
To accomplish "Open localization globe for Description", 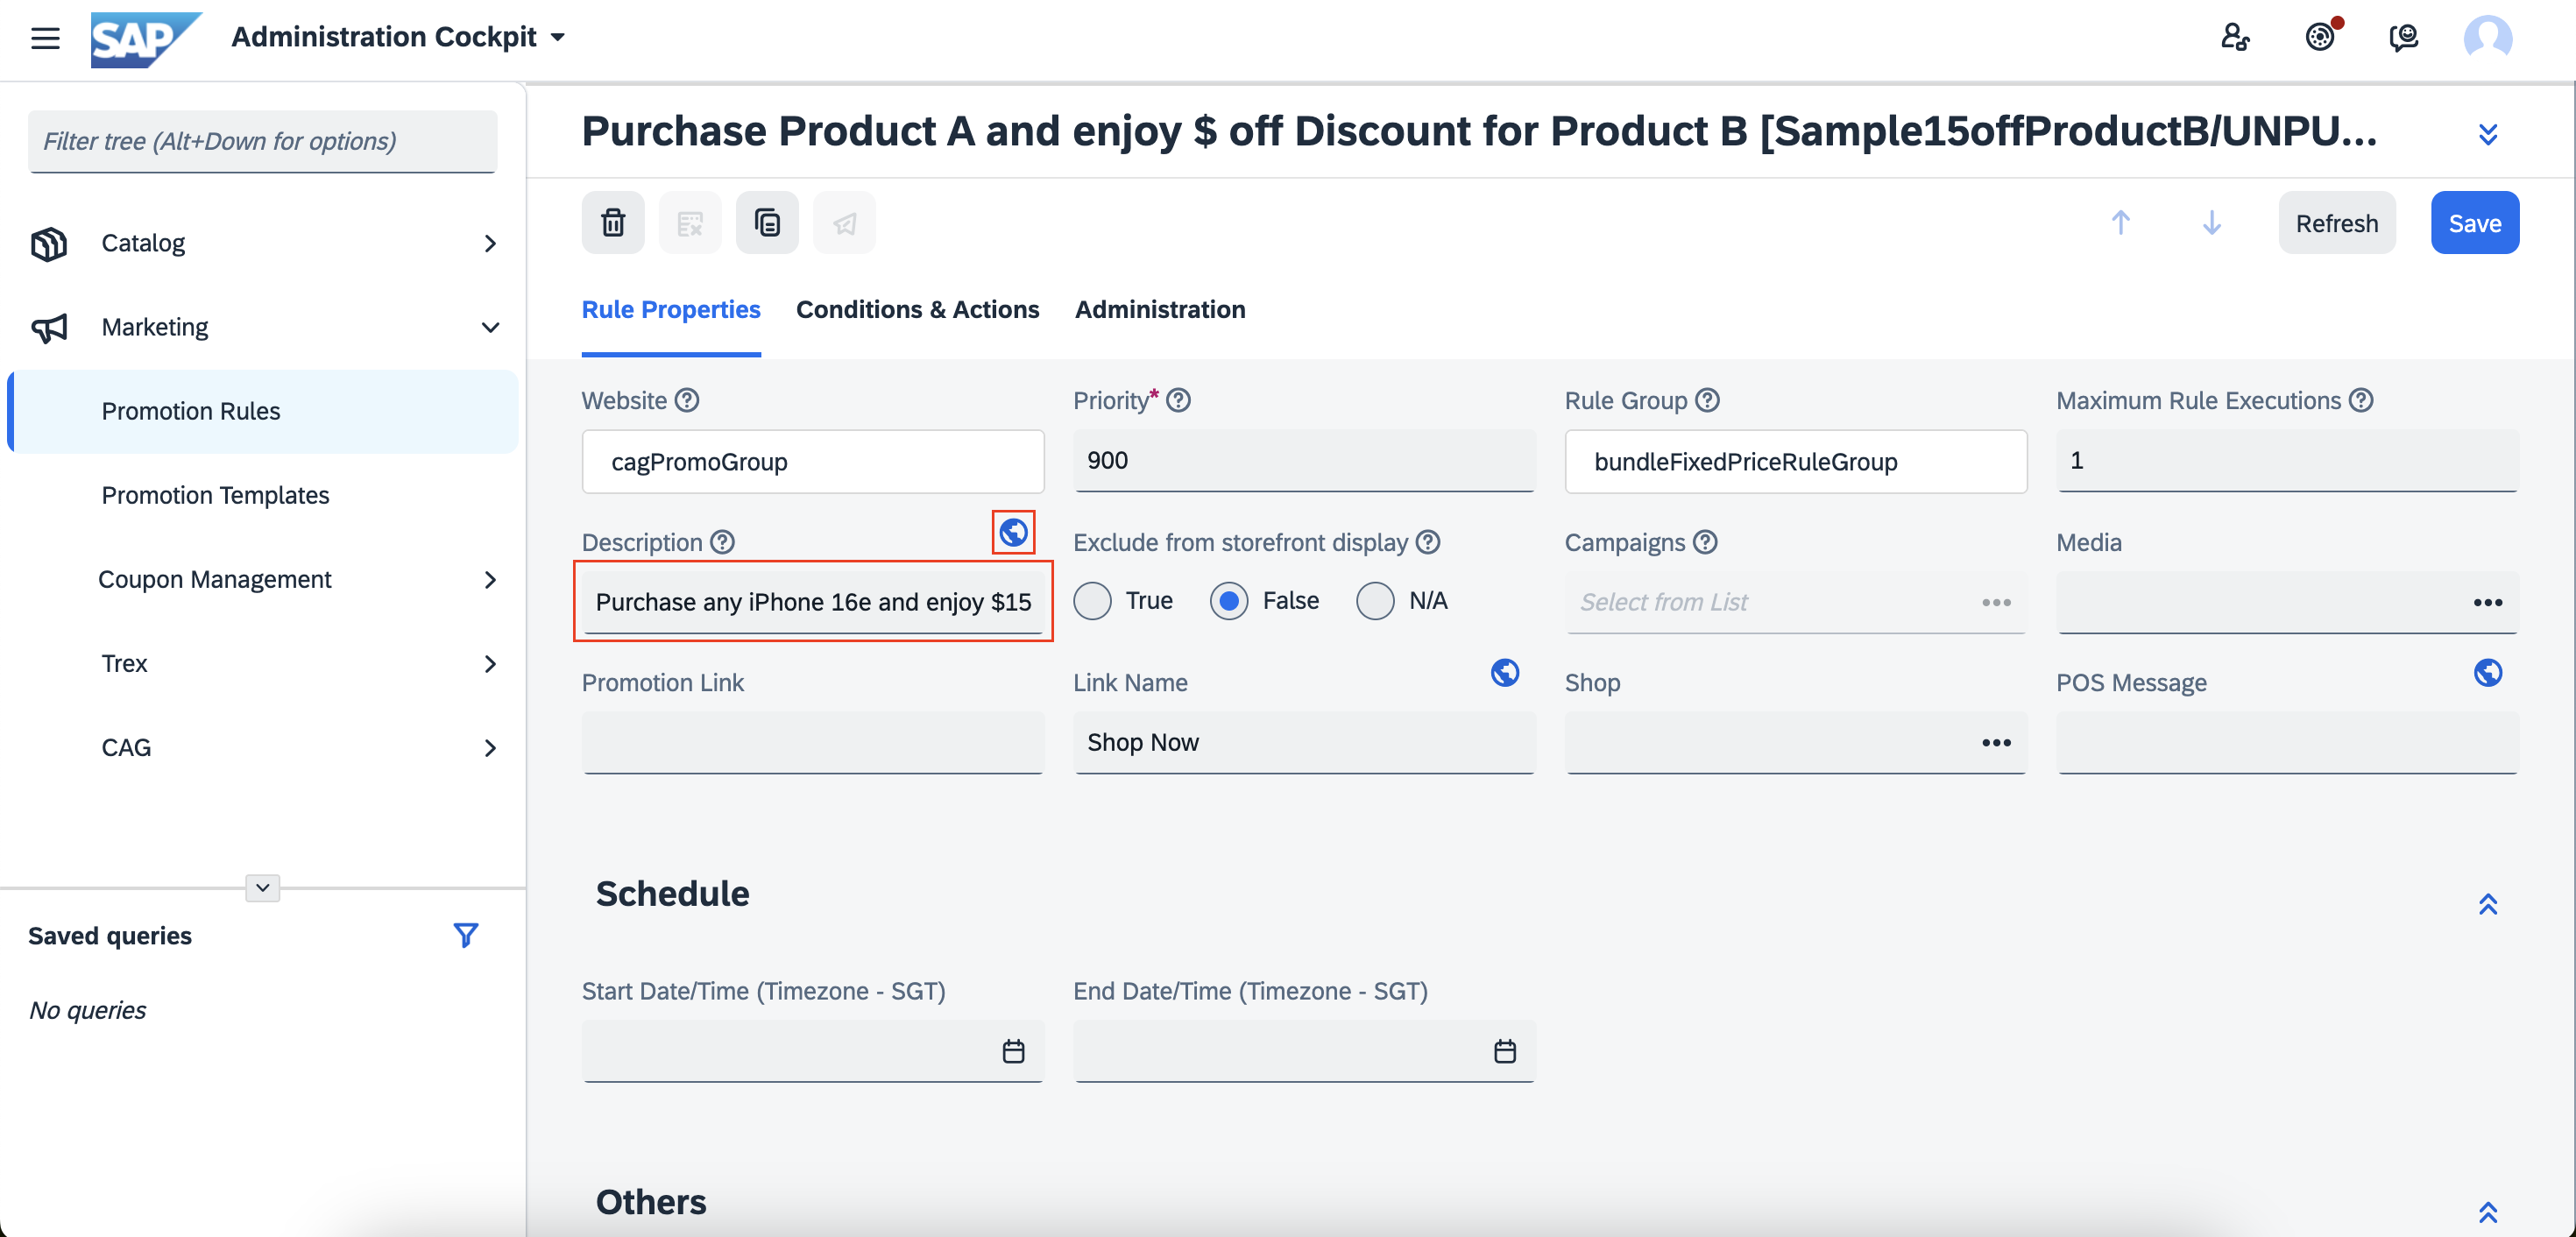I will pyautogui.click(x=1013, y=532).
